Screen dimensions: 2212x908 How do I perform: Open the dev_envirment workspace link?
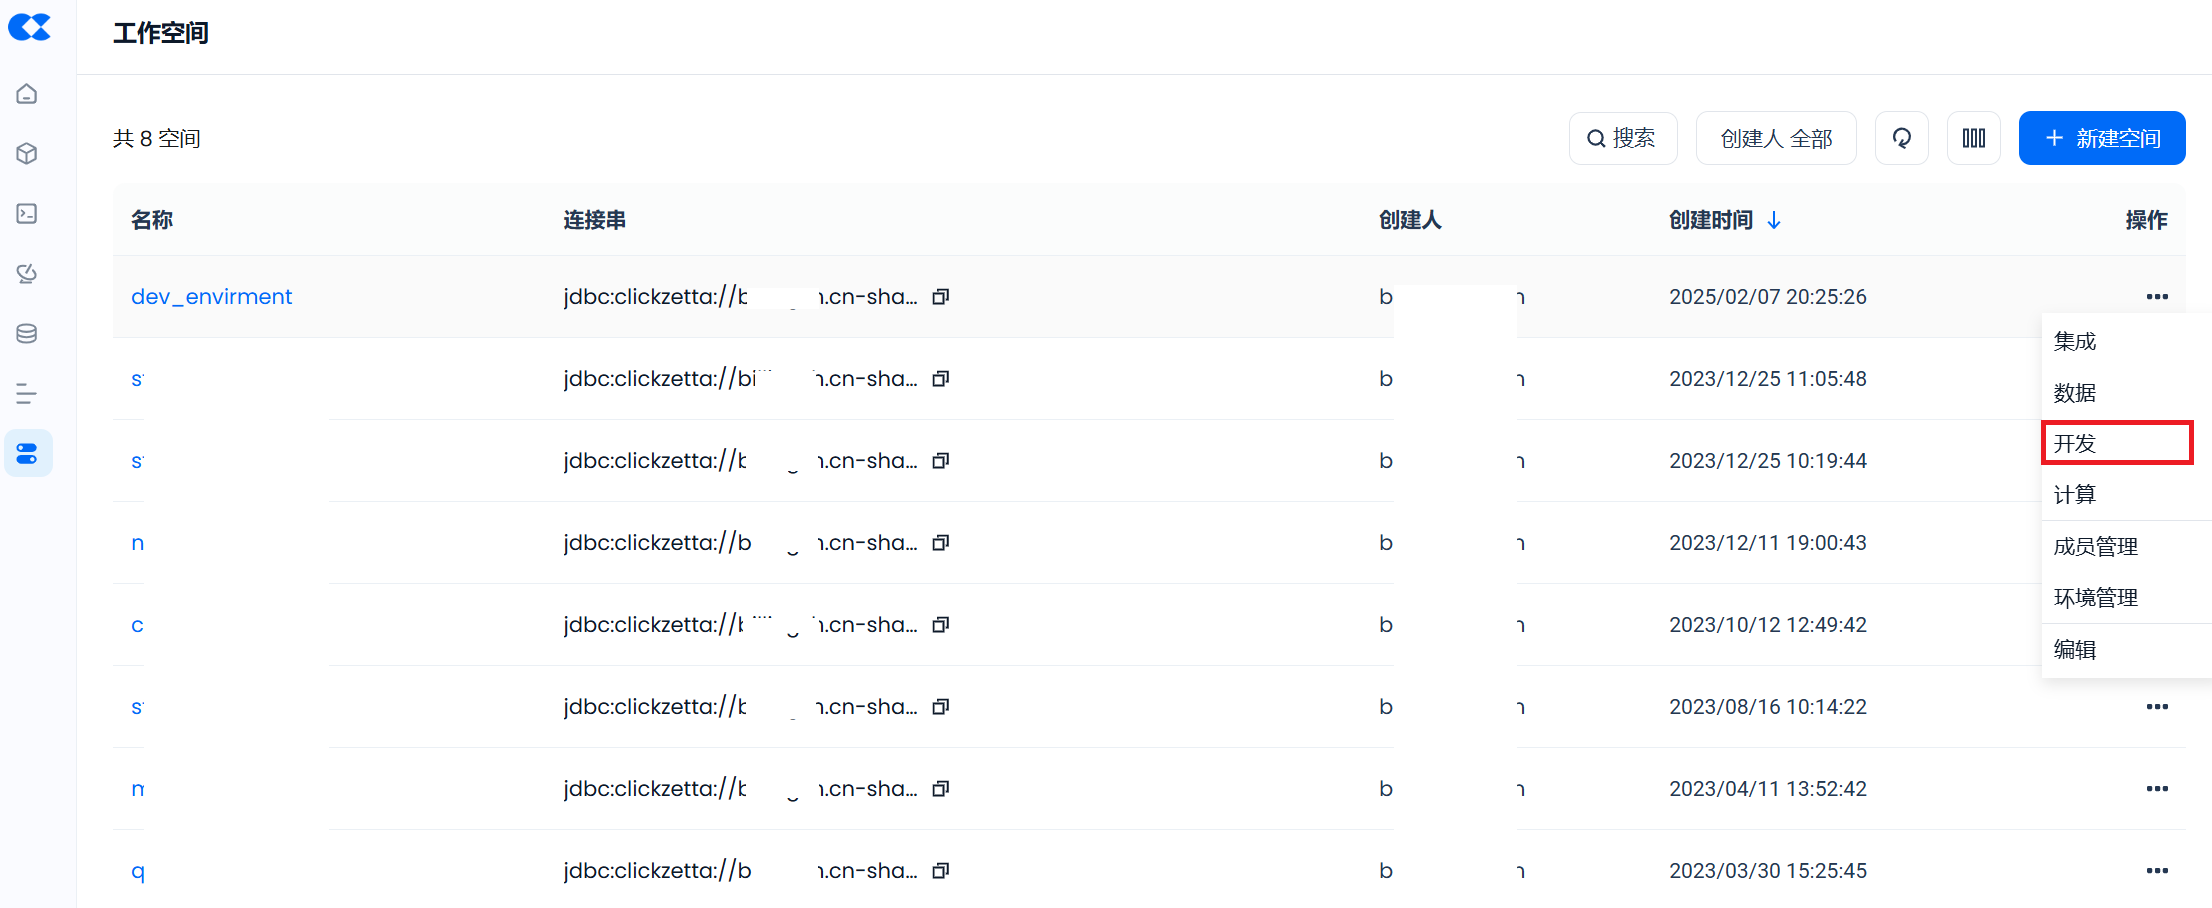(211, 297)
